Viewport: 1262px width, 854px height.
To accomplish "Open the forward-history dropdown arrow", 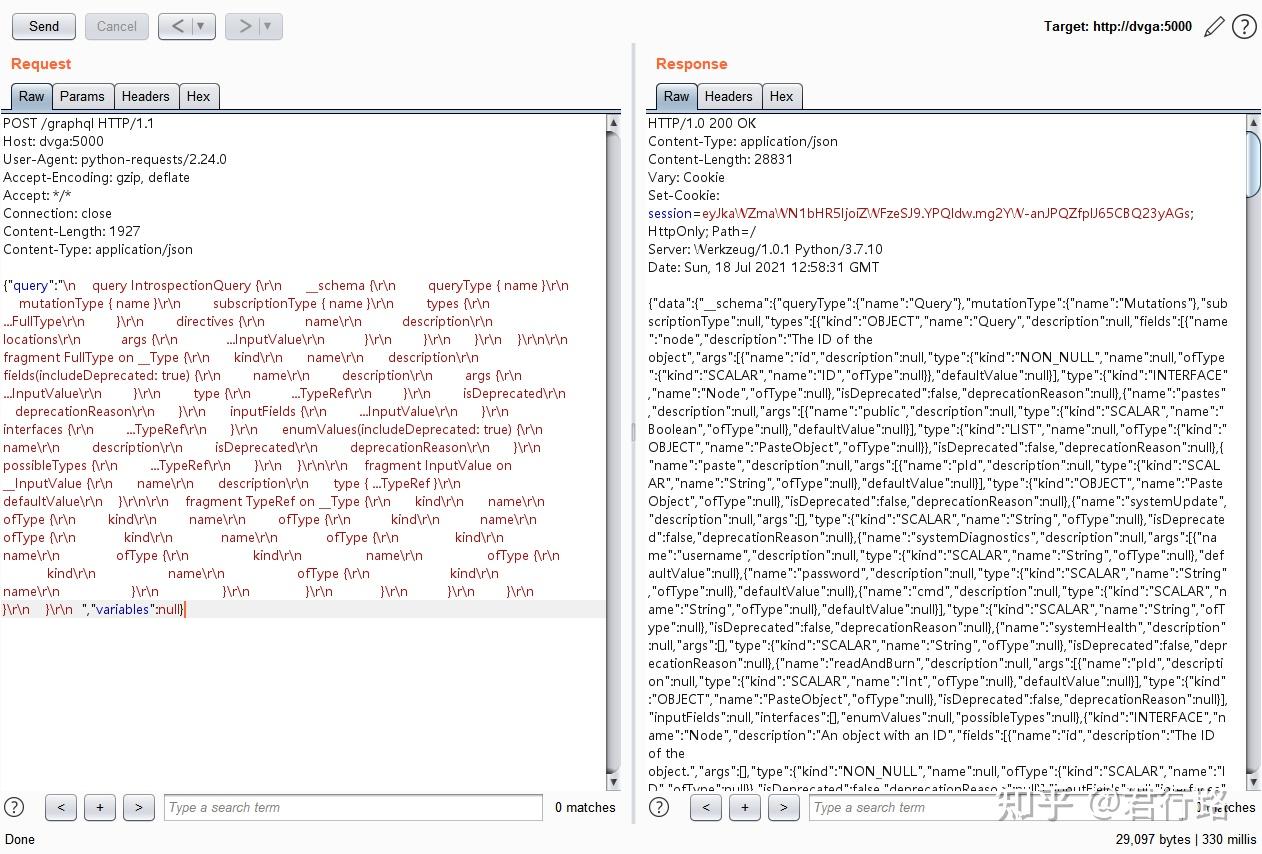I will (x=270, y=27).
